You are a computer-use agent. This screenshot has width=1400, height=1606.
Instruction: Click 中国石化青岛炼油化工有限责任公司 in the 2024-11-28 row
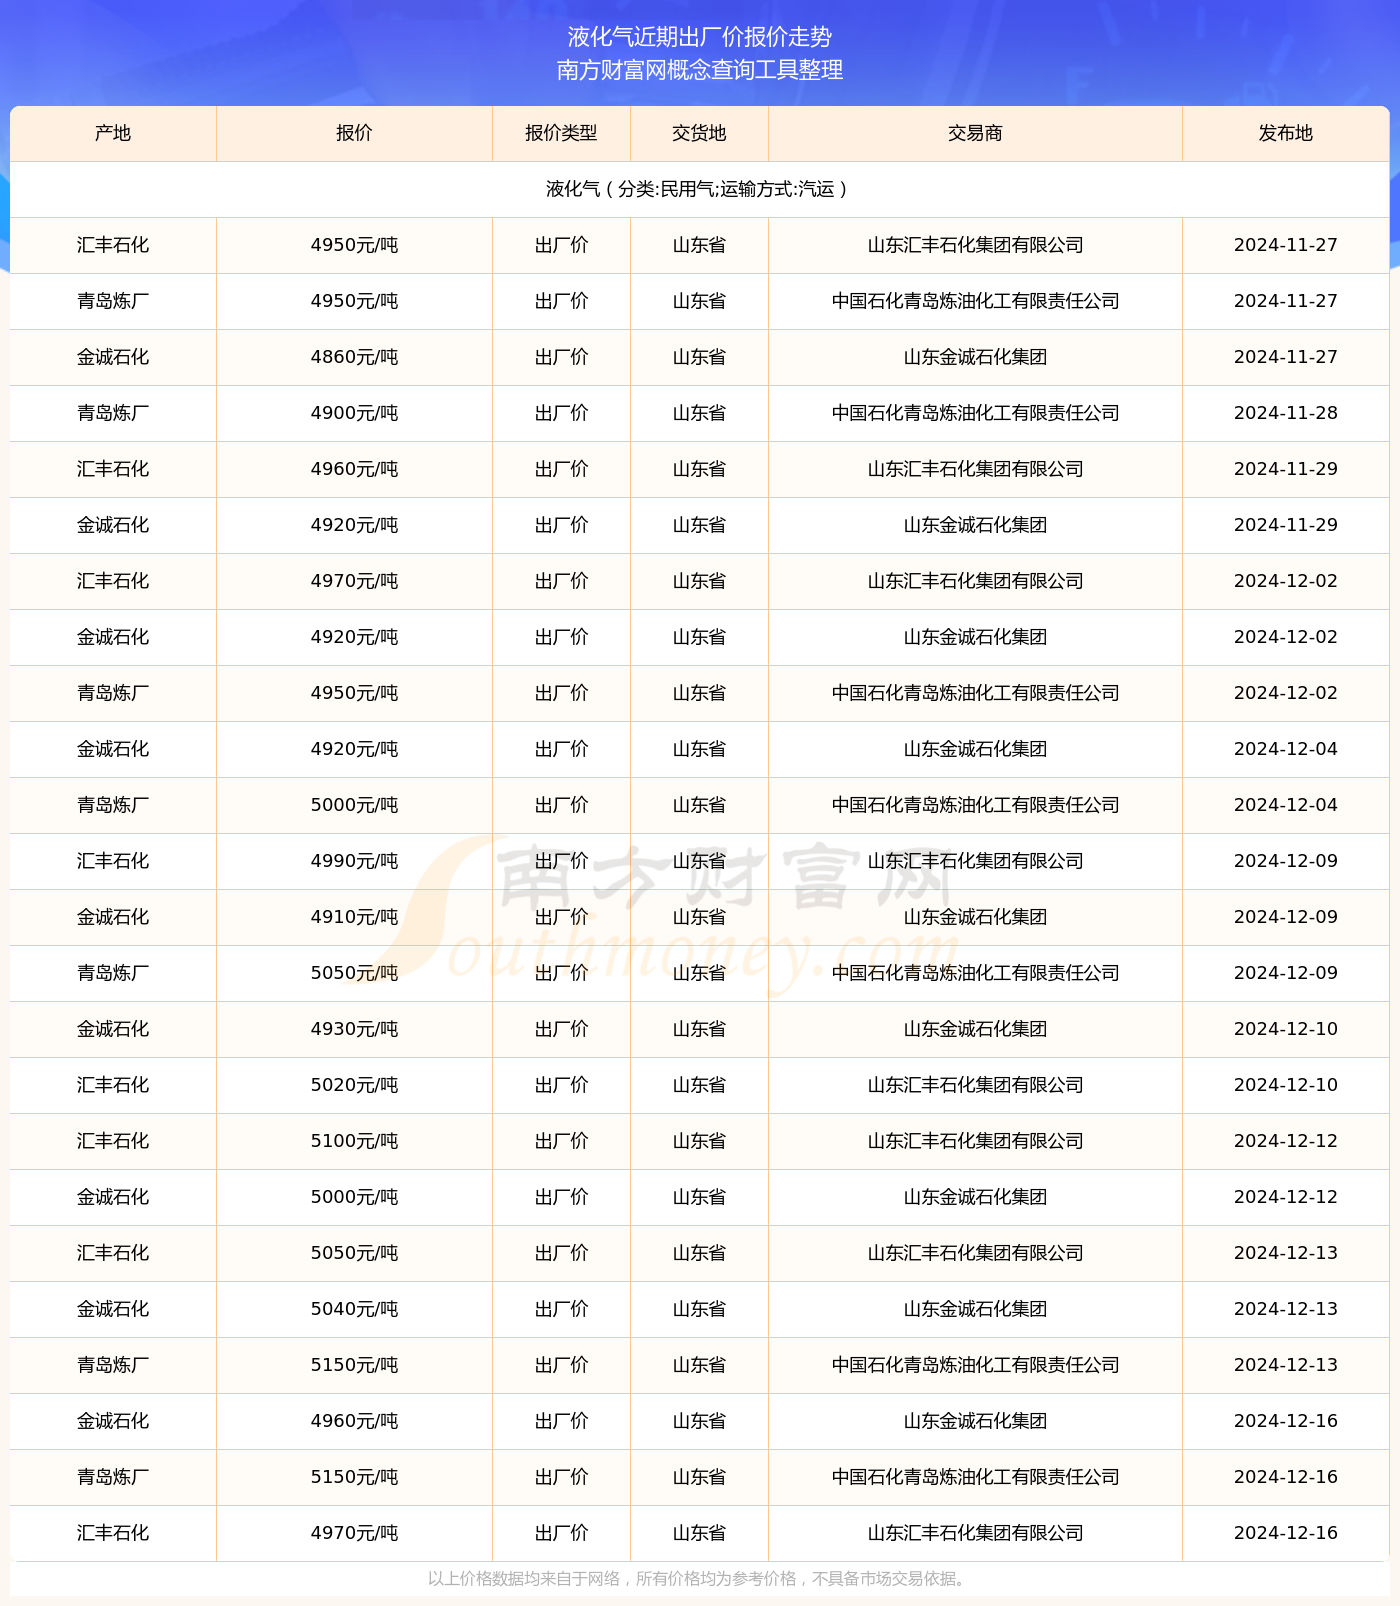coord(975,413)
